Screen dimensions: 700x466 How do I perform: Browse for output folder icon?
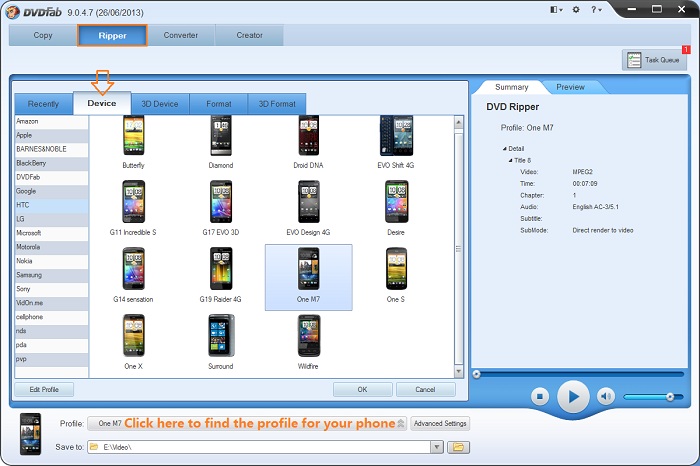click(x=458, y=447)
